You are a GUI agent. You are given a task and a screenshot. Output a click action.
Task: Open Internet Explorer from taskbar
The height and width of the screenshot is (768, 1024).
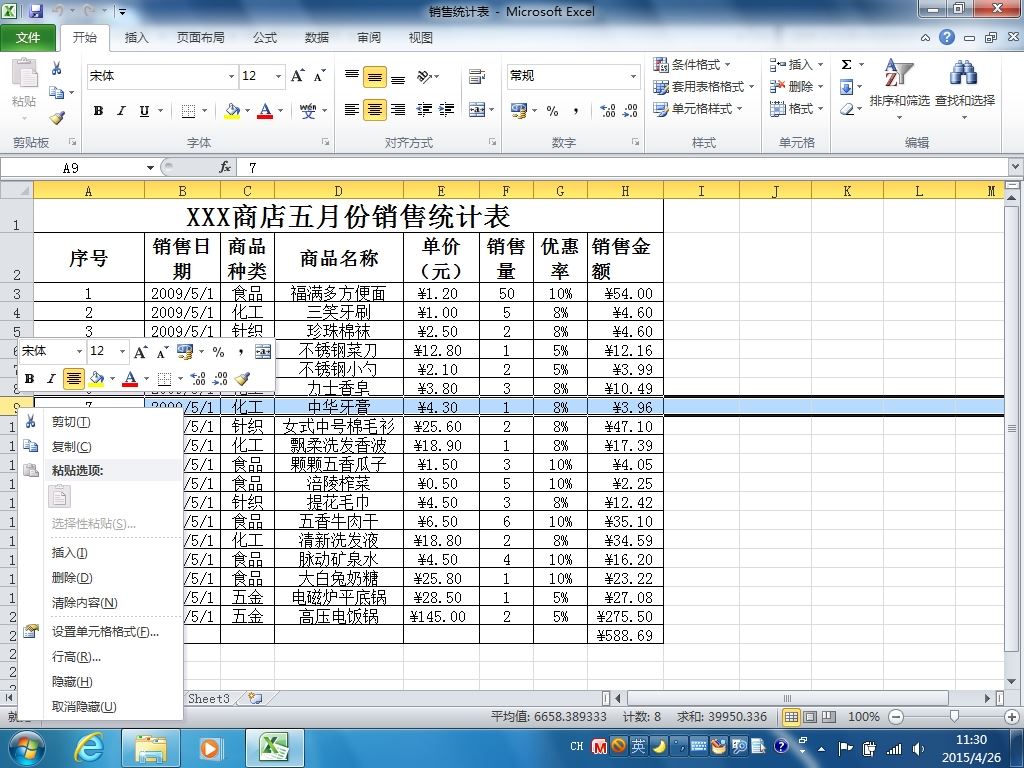click(89, 747)
